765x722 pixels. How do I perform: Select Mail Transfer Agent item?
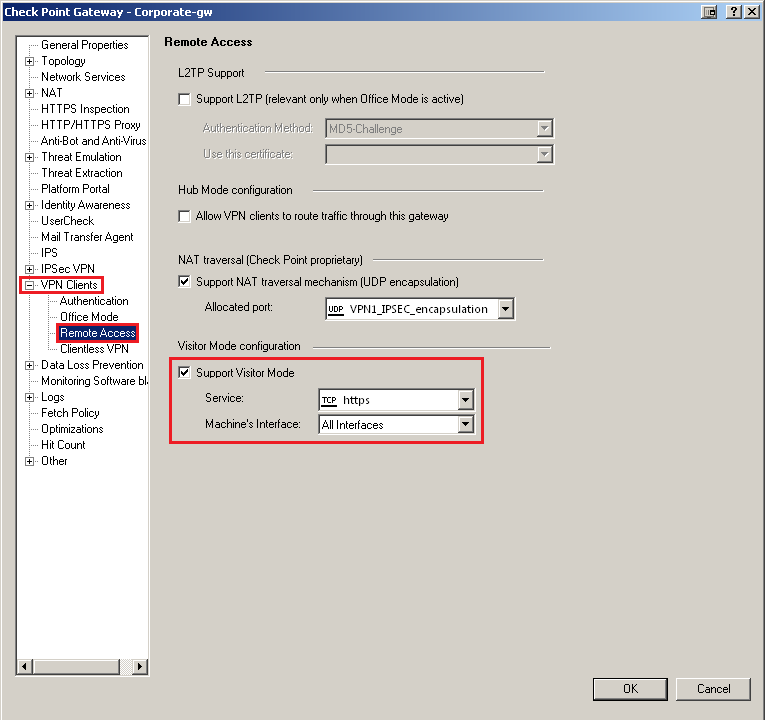[x=87, y=237]
